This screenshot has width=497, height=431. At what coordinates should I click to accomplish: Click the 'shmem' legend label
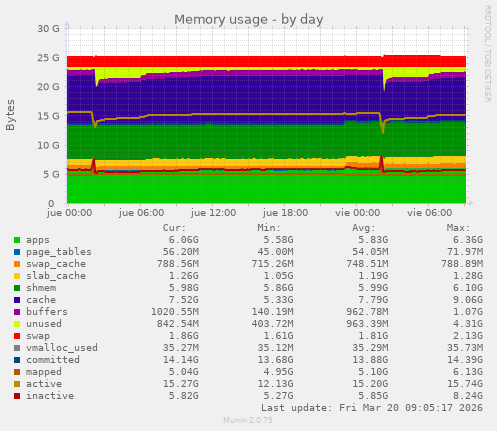(x=41, y=288)
